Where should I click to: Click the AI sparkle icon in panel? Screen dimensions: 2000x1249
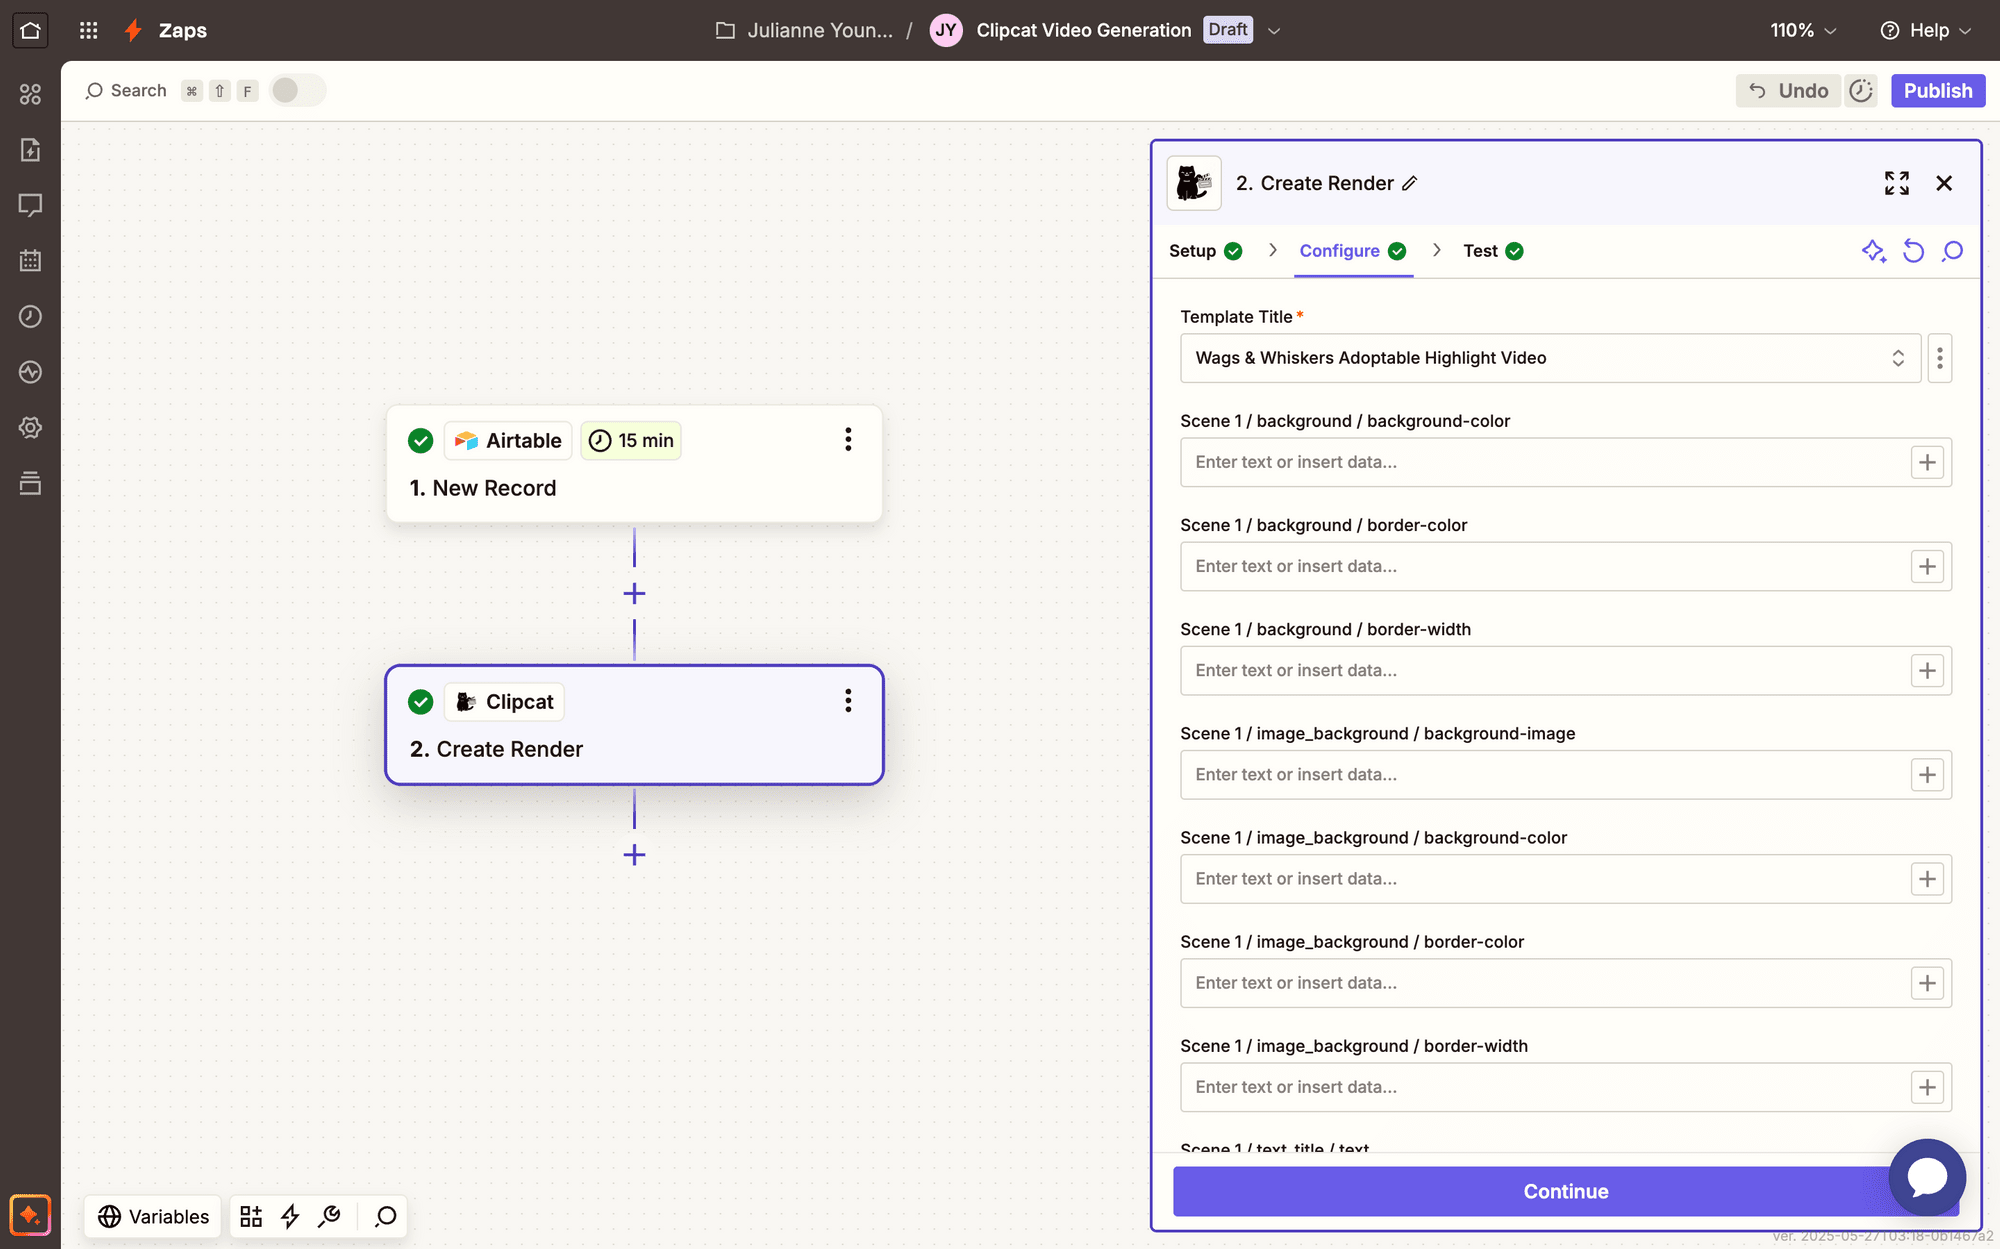coord(1874,251)
